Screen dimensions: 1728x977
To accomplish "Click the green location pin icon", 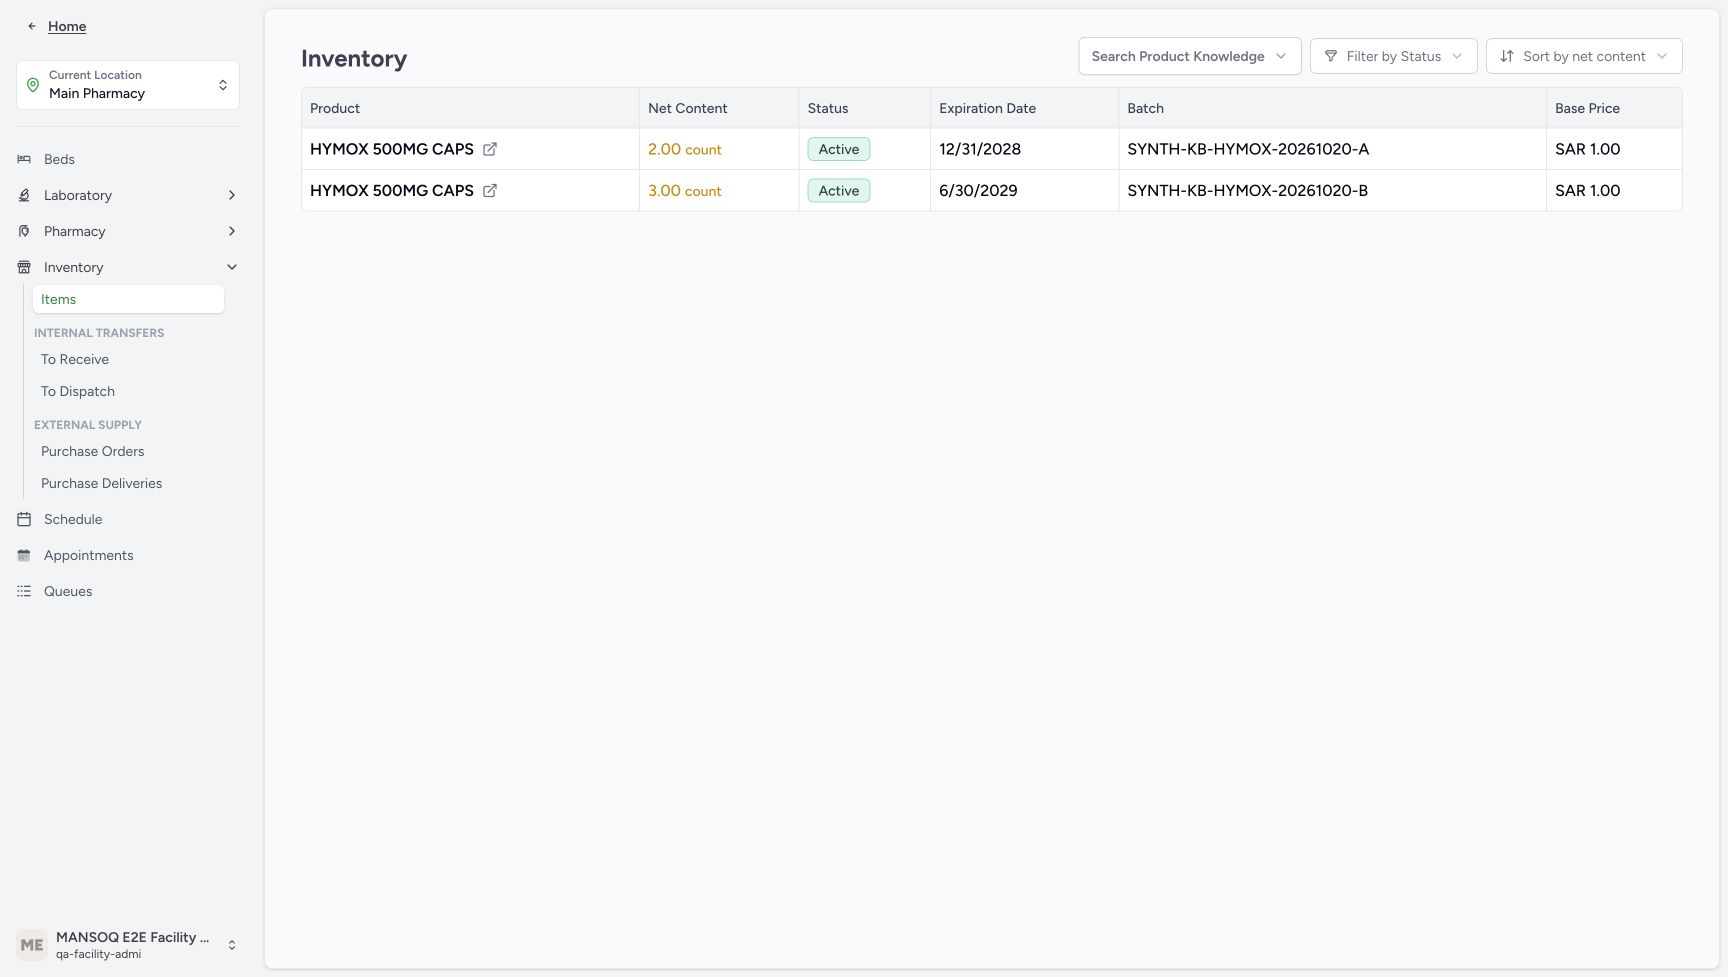I will click(33, 85).
